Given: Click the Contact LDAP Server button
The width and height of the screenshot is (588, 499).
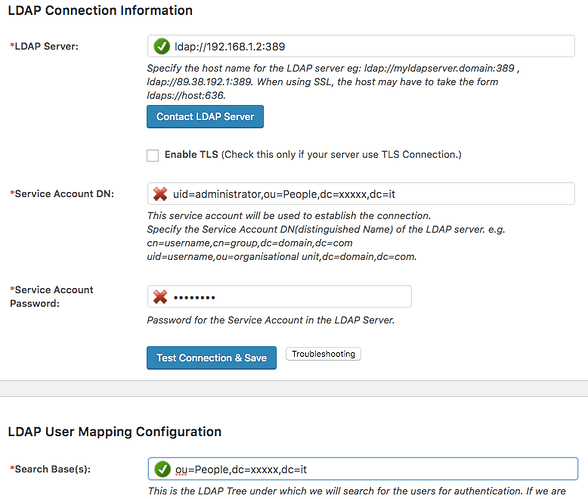Looking at the screenshot, I should coord(205,117).
